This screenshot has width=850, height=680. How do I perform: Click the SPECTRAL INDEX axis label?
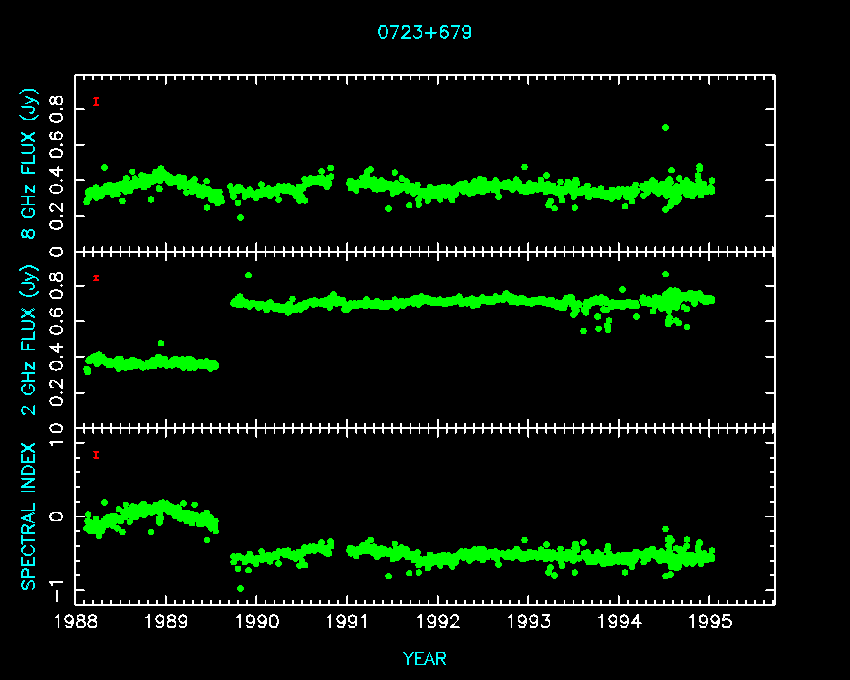click(x=30, y=515)
